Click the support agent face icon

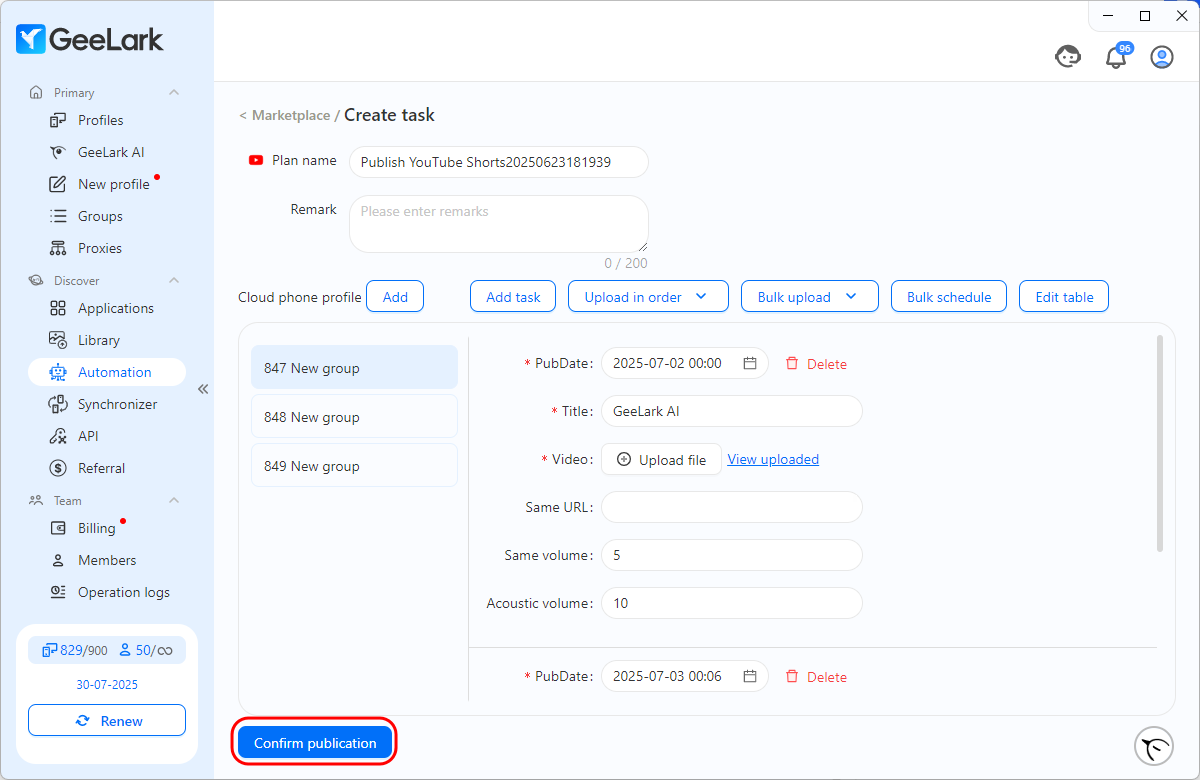click(x=1068, y=57)
